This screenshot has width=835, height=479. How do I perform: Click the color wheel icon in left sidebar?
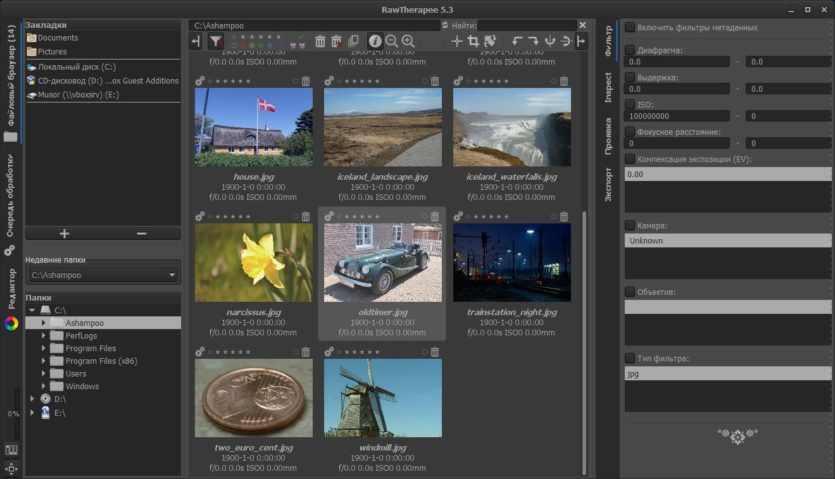point(11,323)
